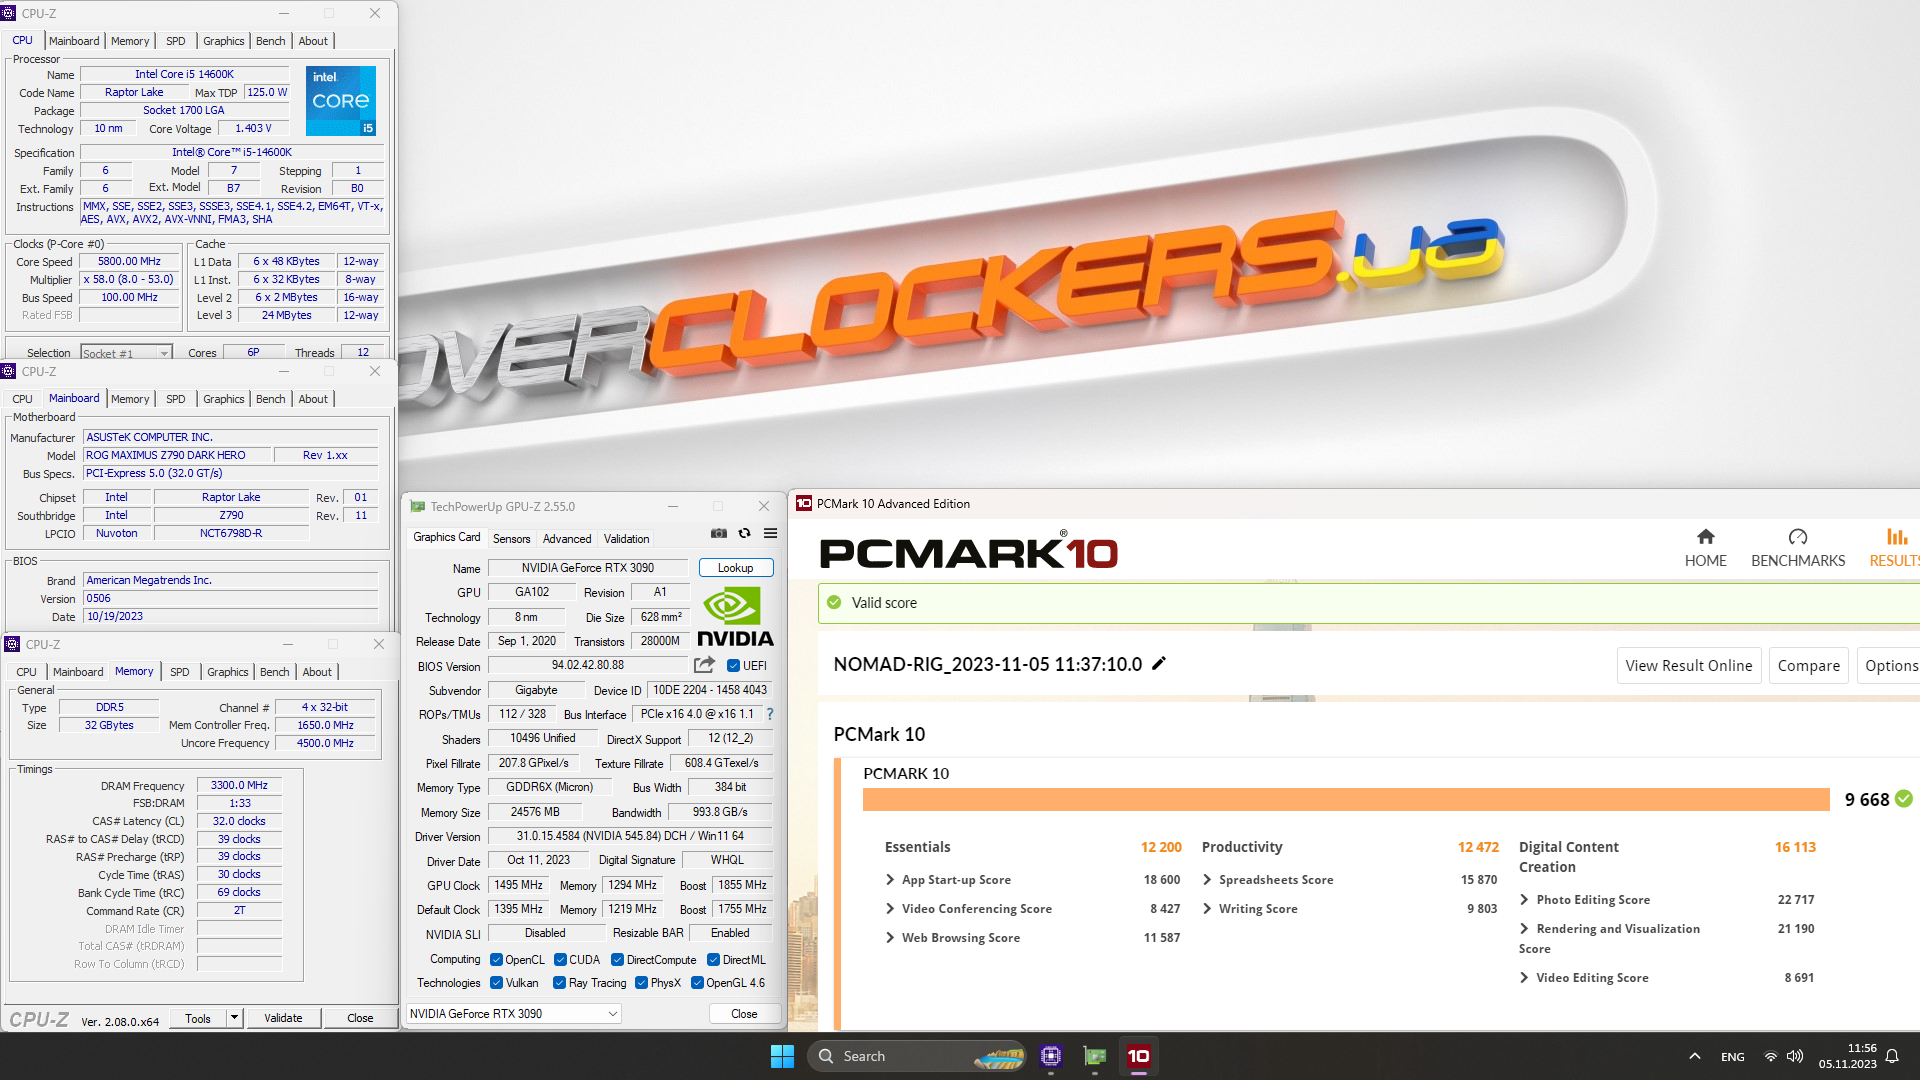Open PCMark 10 Benchmarks icon
Screen dimensions: 1920x1080
point(1798,537)
